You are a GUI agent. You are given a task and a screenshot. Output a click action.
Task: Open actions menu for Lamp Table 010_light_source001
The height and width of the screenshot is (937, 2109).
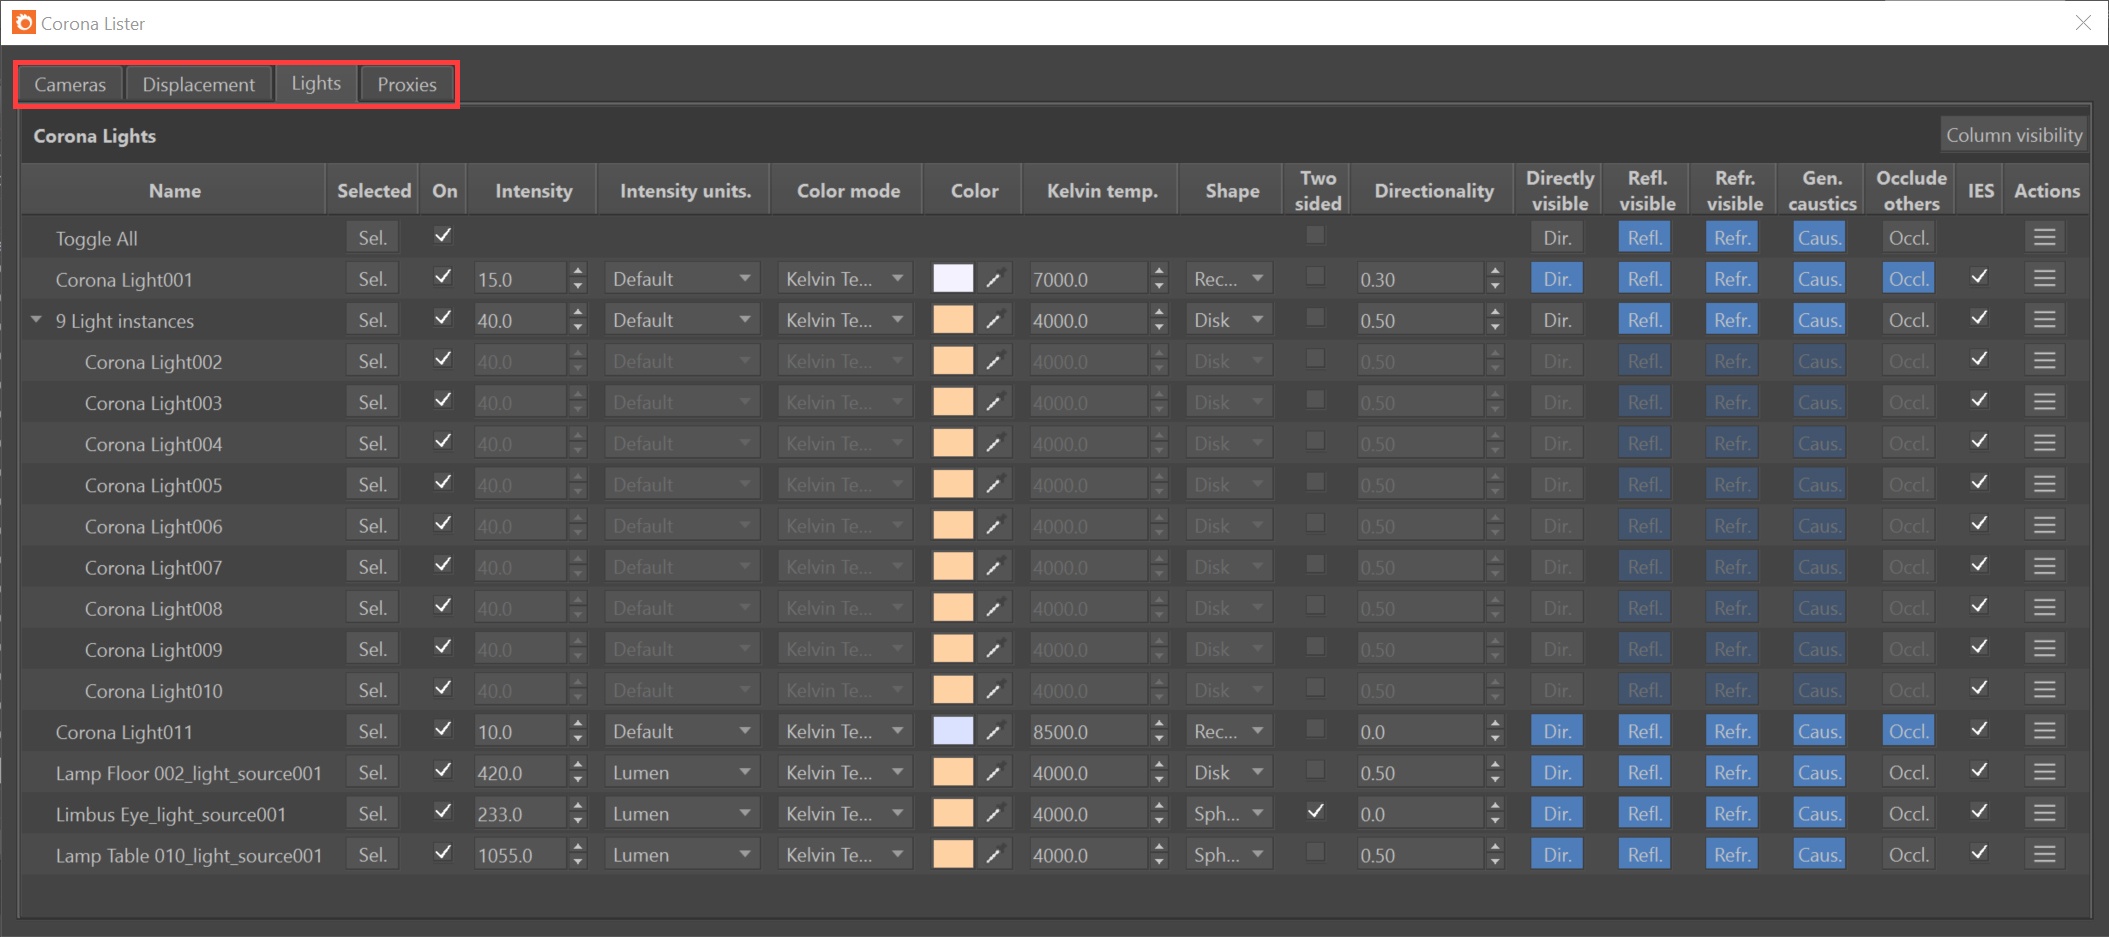click(x=2044, y=855)
